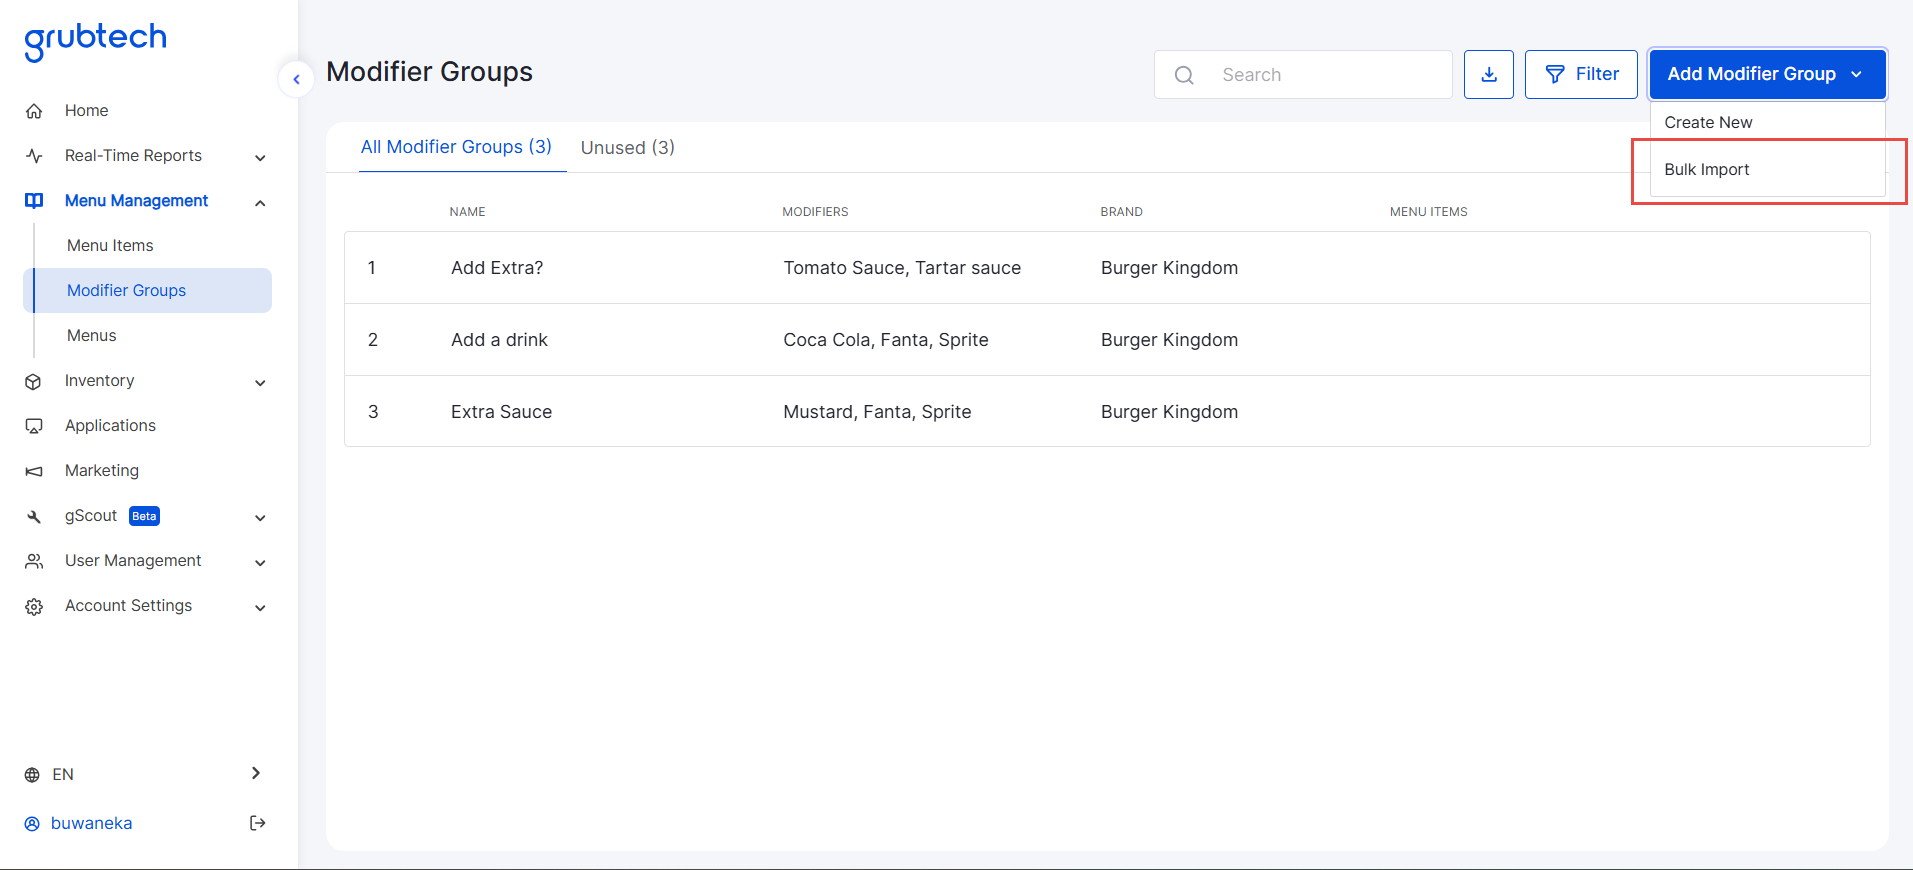Click the Applications monitor icon
Screen dimensions: 1913x870
tap(34, 426)
